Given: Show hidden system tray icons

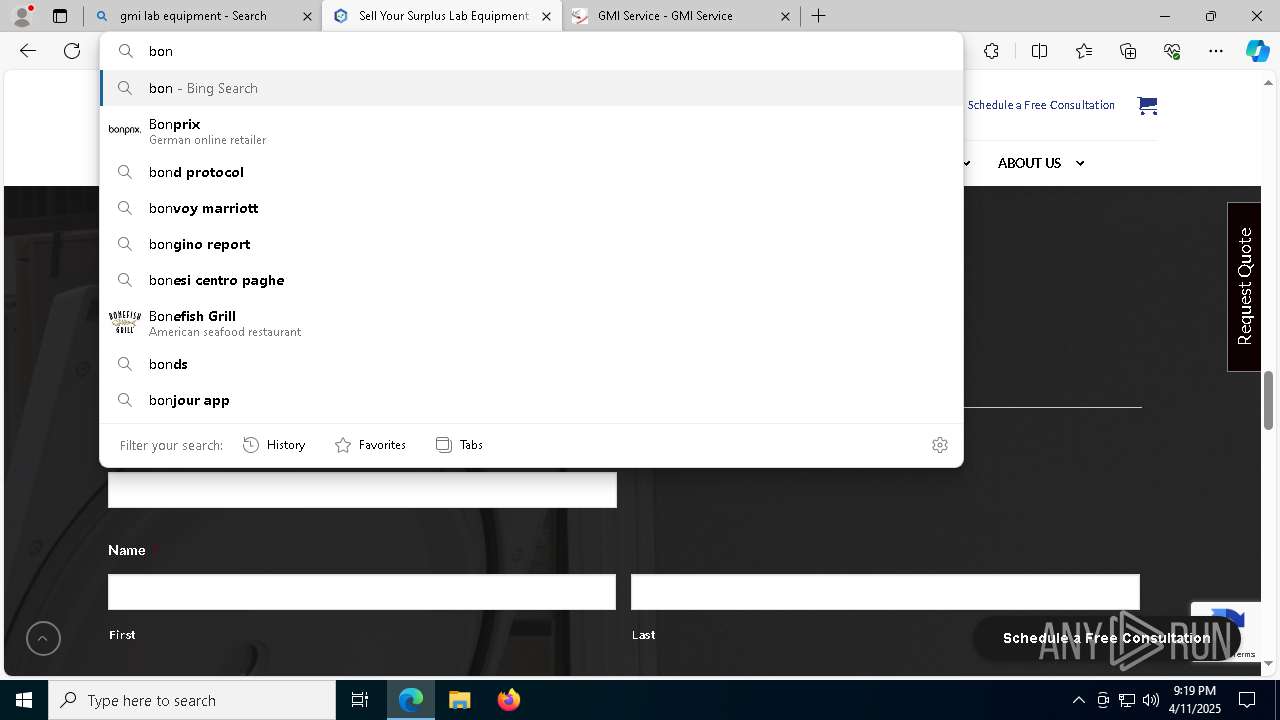Looking at the screenshot, I should [1078, 700].
